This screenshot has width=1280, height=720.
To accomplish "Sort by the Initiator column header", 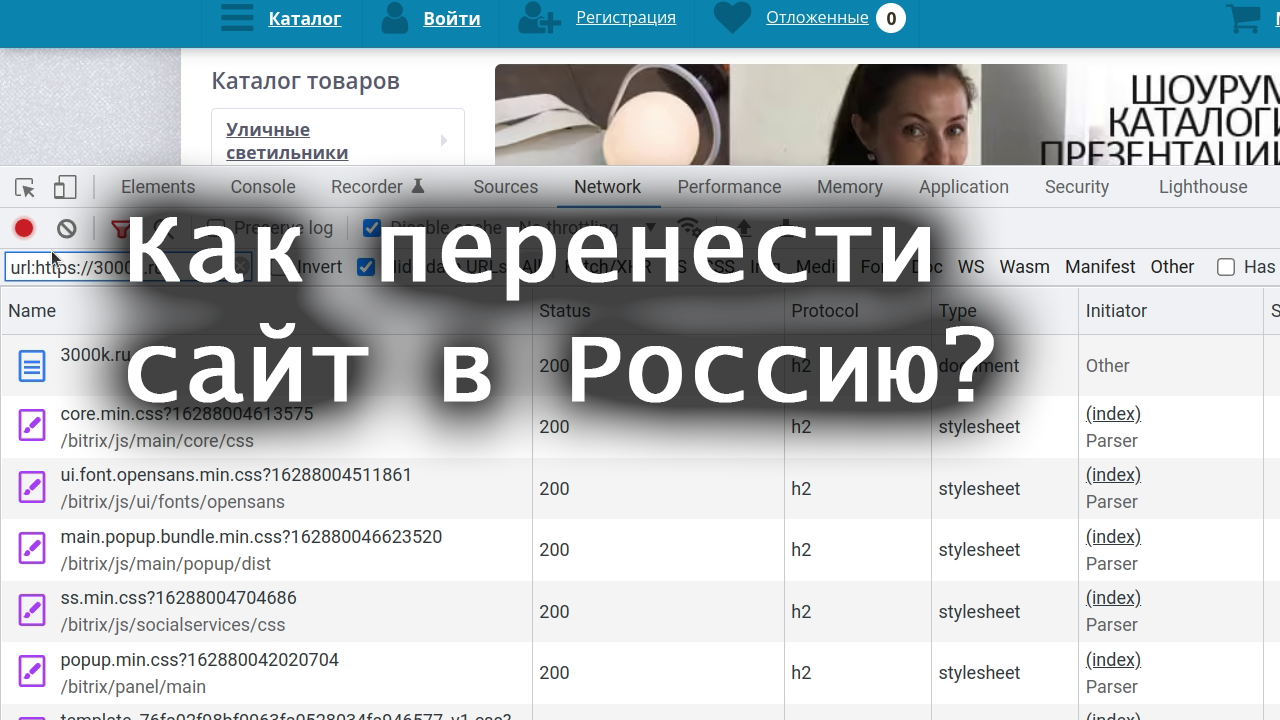I will [x=1170, y=311].
